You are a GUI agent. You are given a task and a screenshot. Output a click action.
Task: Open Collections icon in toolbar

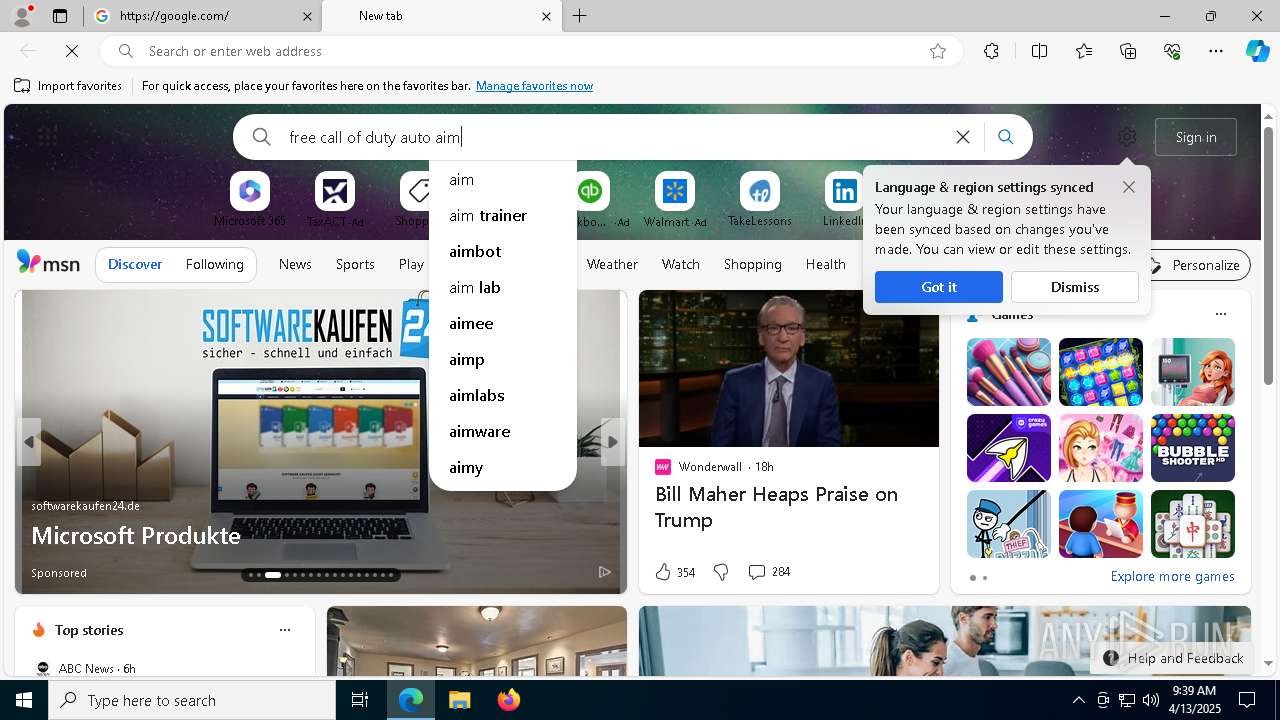[x=1128, y=51]
